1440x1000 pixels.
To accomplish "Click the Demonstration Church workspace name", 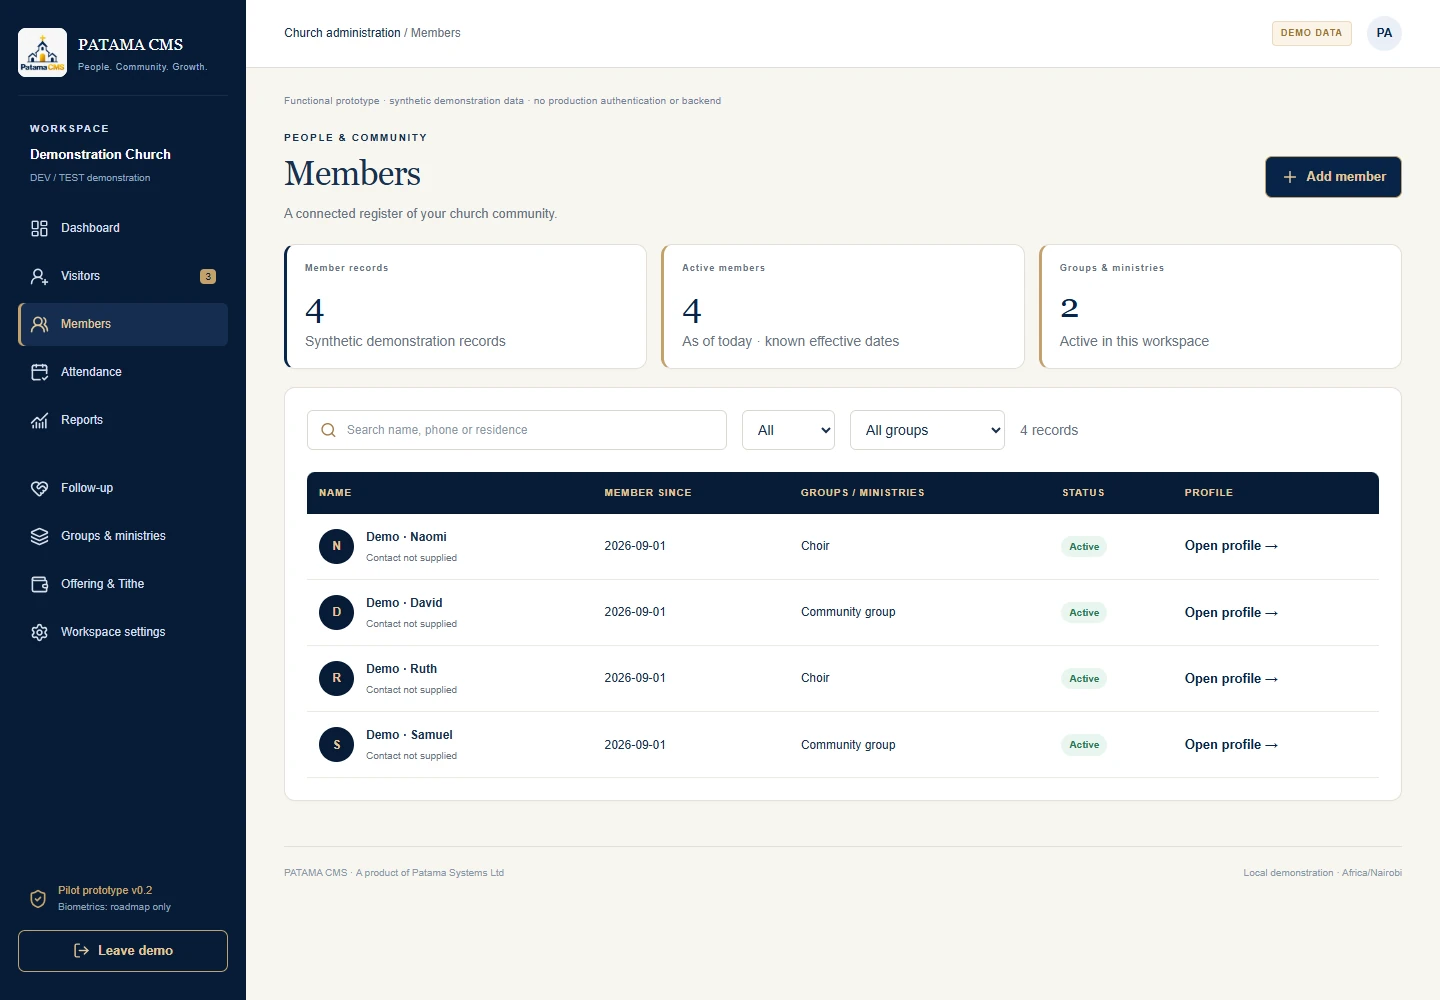I will point(100,154).
